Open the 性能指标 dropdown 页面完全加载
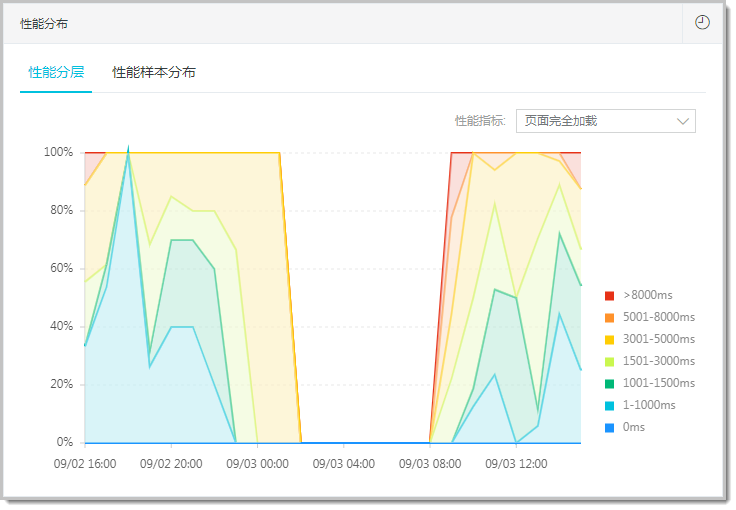This screenshot has width=736, height=510. (606, 121)
